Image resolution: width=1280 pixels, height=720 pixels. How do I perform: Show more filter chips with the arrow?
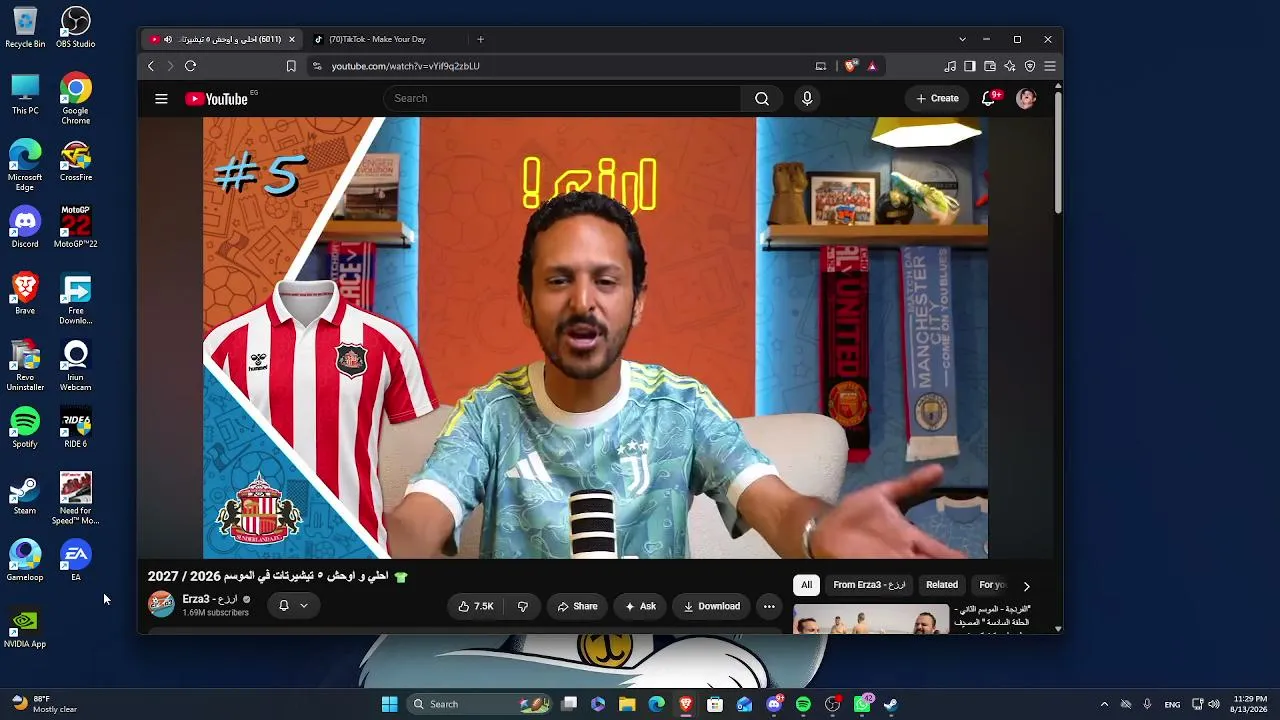click(1026, 586)
